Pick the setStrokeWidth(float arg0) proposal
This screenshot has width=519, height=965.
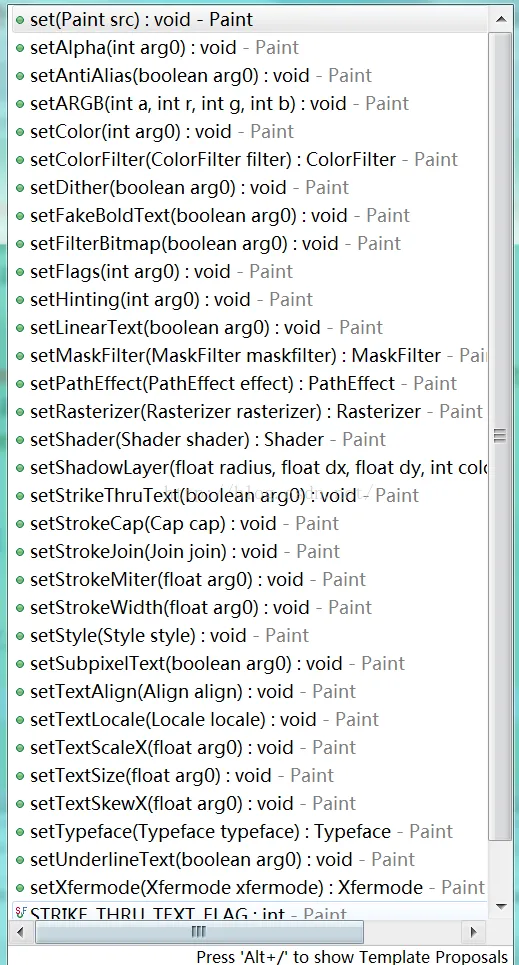point(249,607)
